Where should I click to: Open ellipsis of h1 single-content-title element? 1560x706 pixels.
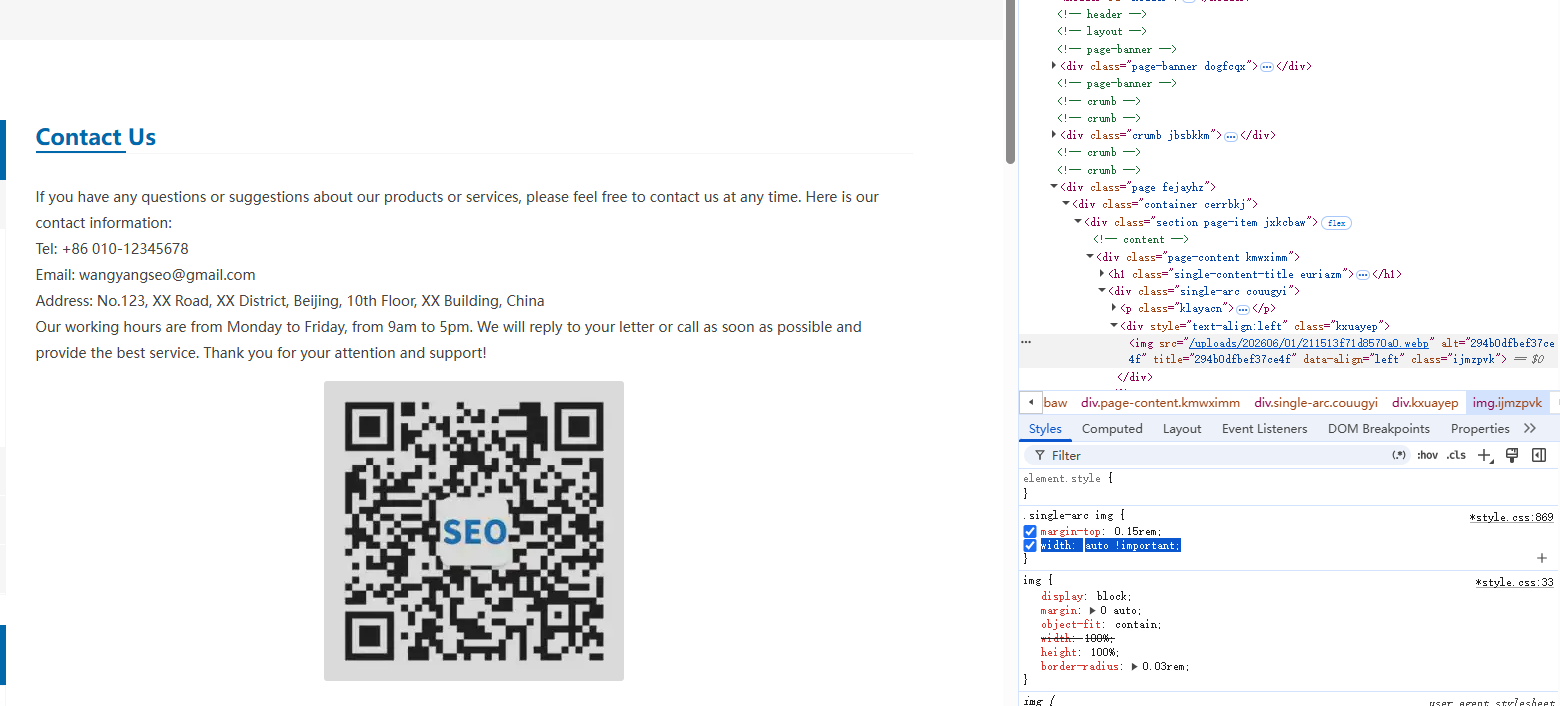pos(1362,274)
